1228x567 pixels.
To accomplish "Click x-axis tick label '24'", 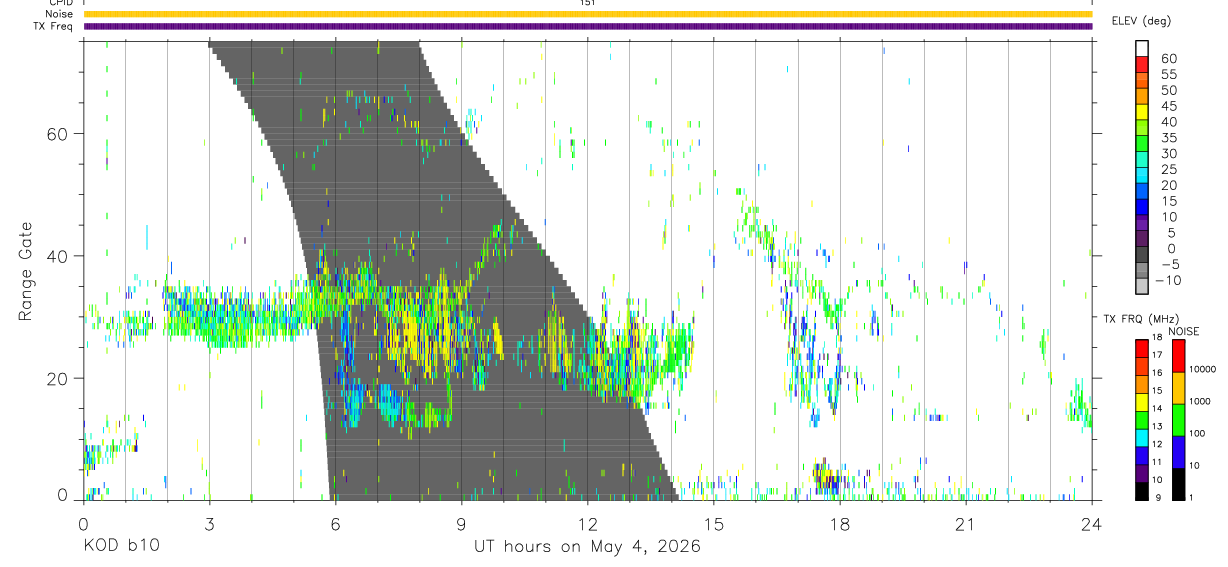I will (x=1091, y=524).
